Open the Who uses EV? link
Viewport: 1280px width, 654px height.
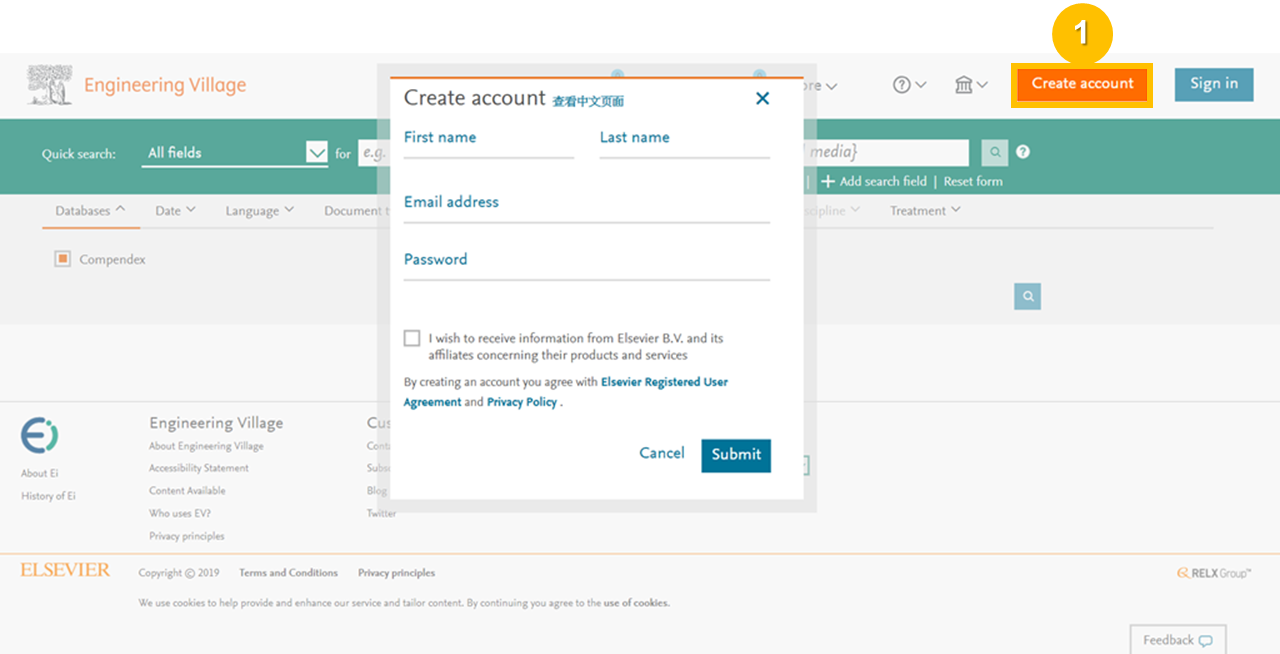tap(180, 513)
